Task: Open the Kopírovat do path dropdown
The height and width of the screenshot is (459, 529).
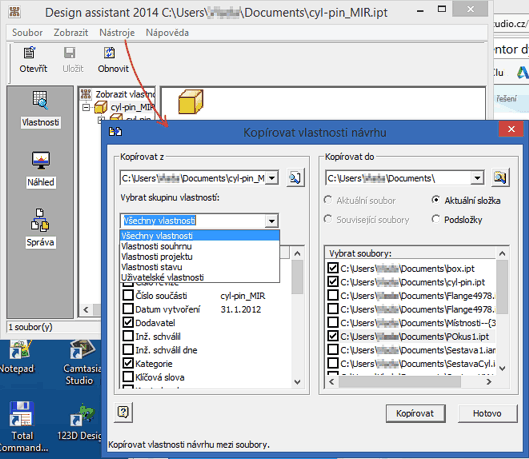Action: coord(477,178)
